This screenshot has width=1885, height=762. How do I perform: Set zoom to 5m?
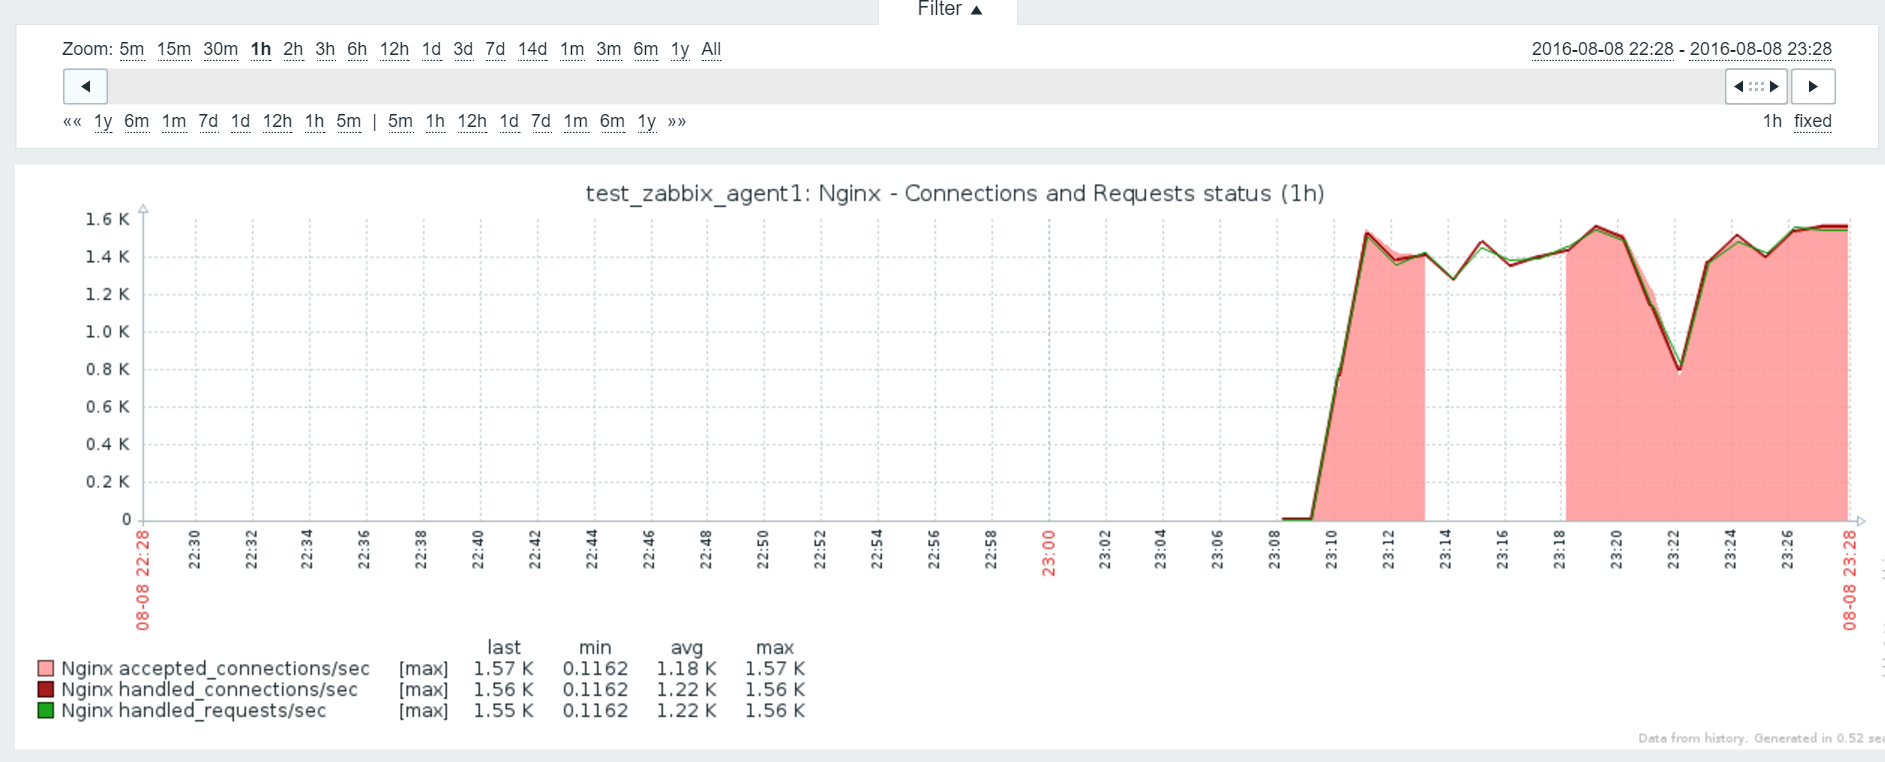(131, 50)
